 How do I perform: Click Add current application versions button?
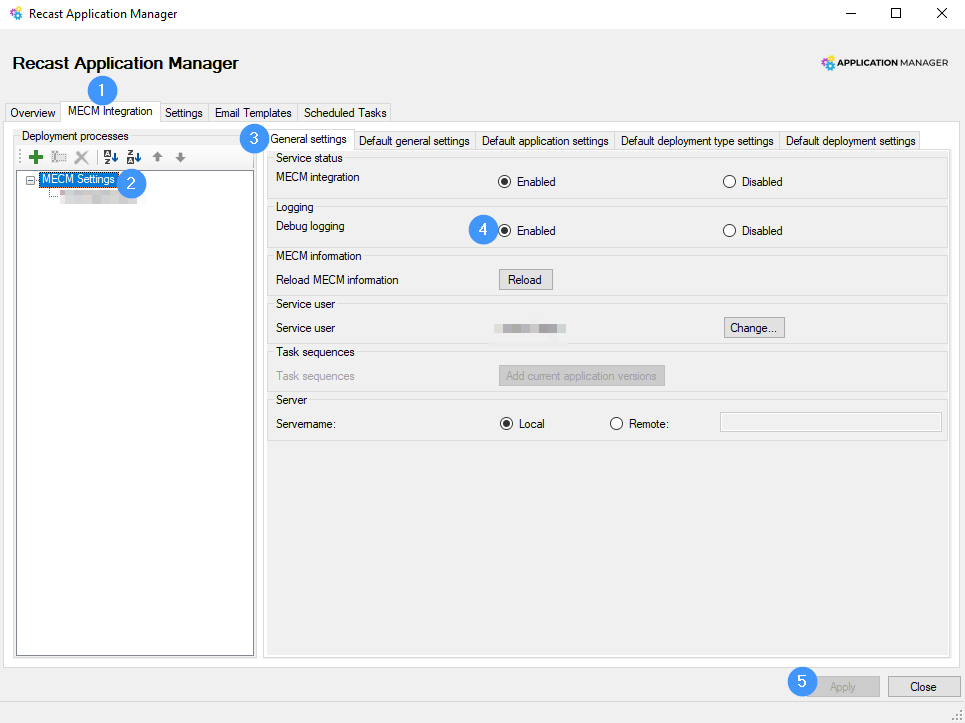pos(582,375)
